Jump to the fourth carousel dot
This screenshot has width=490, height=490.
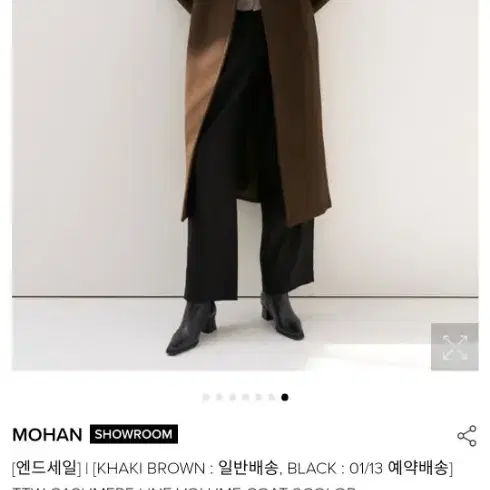click(x=245, y=397)
